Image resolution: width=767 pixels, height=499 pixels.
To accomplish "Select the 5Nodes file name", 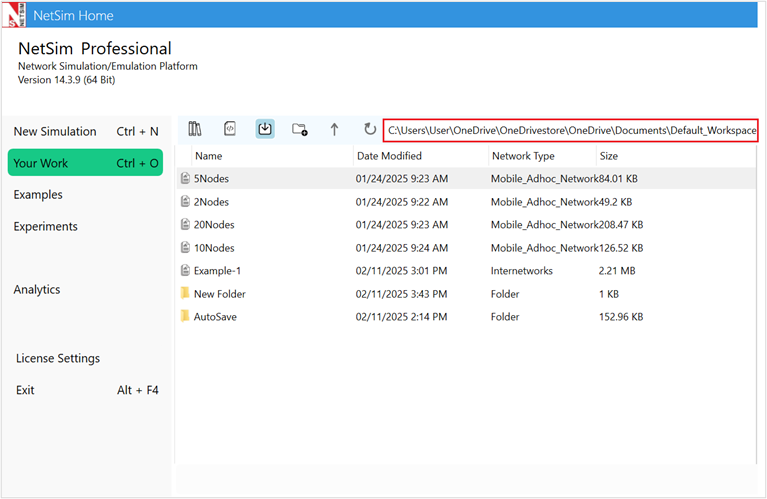I will point(211,179).
